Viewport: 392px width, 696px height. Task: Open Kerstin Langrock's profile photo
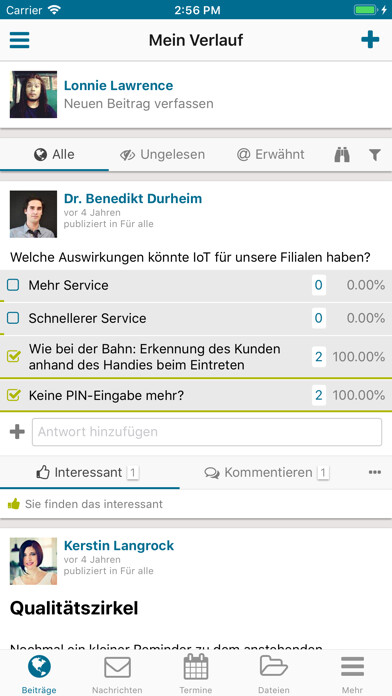pos(33,561)
